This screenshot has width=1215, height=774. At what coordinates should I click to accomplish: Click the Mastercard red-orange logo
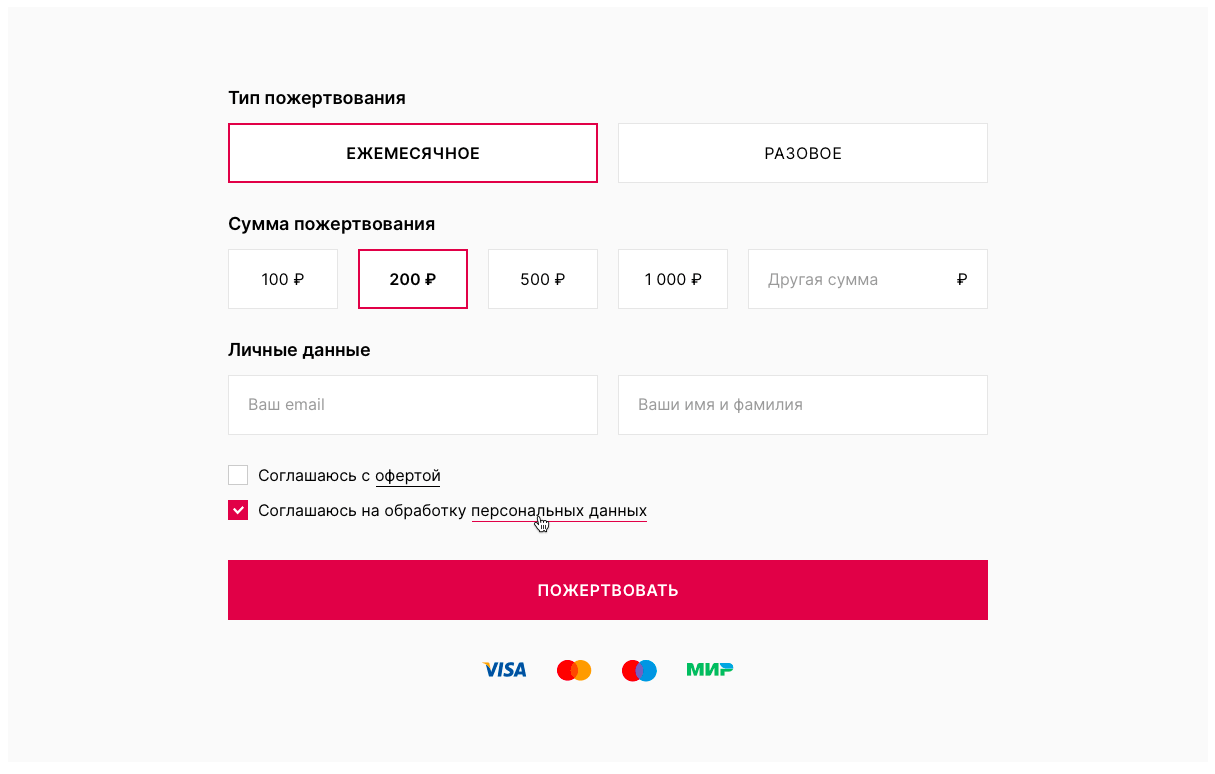(574, 670)
